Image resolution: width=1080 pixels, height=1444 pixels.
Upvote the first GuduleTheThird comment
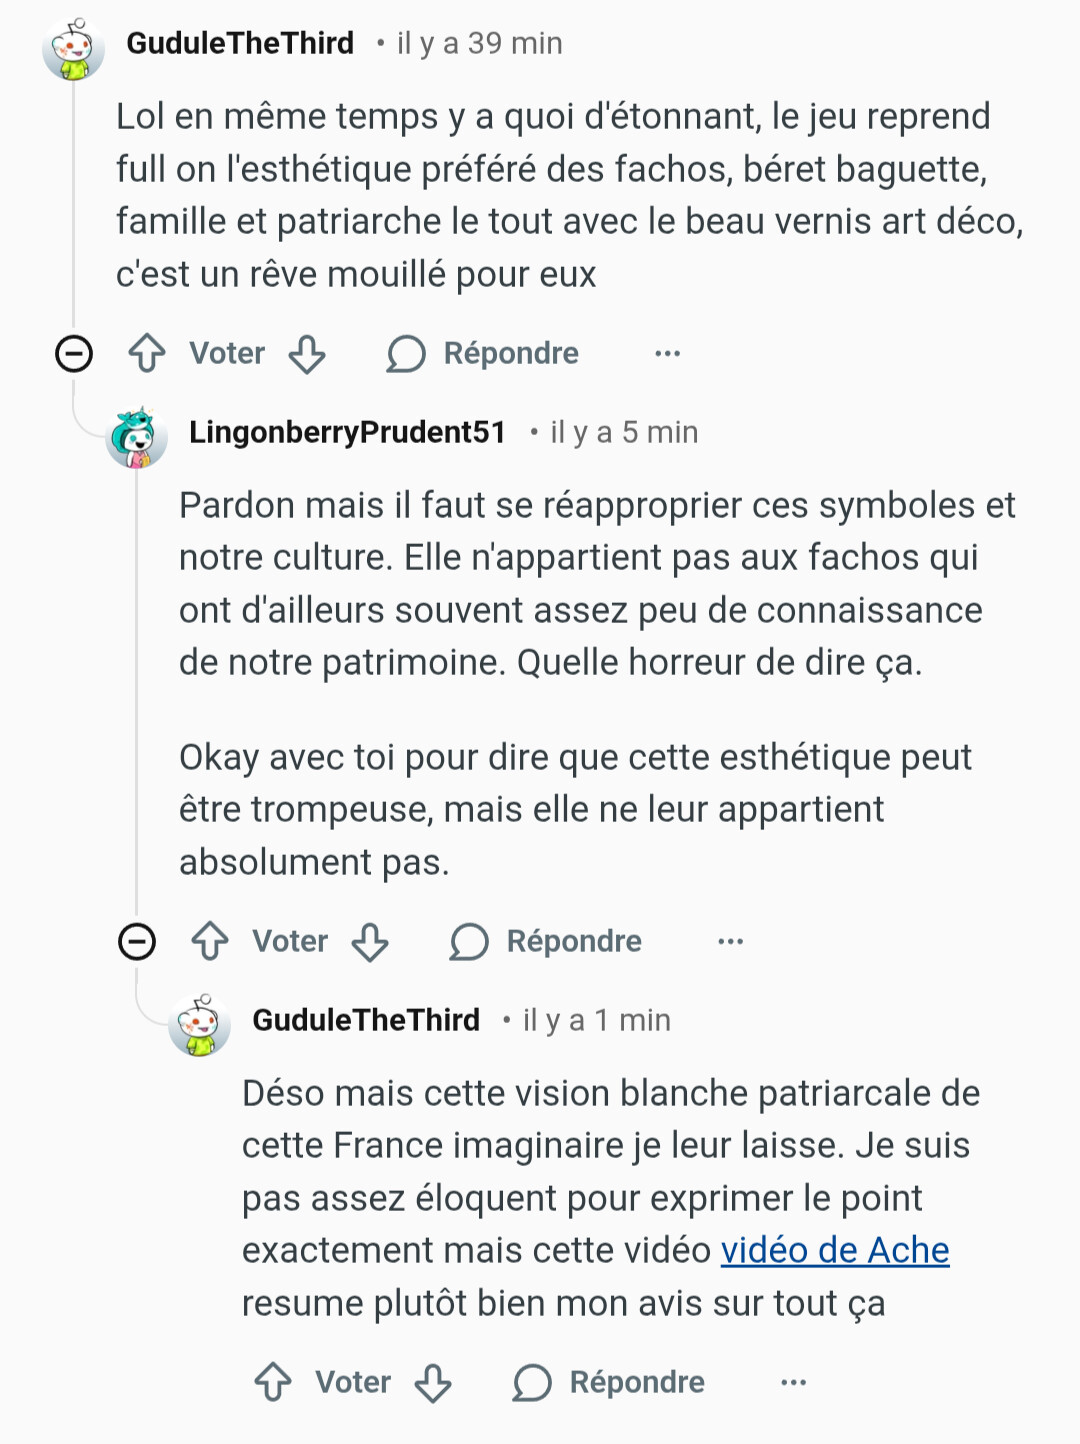[147, 353]
